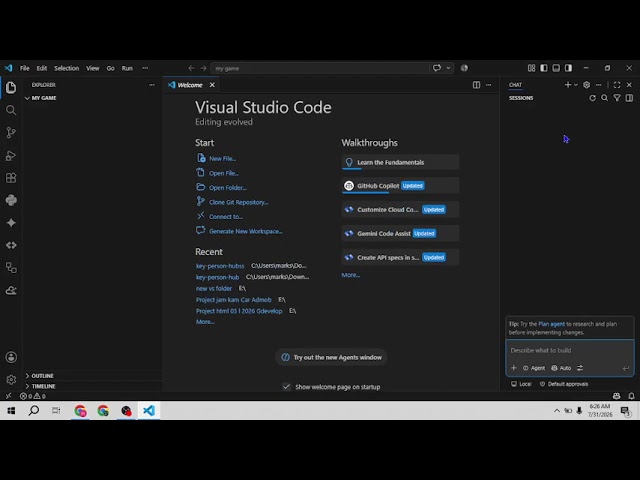
Task: Filter chat sessions
Action: pos(617,98)
